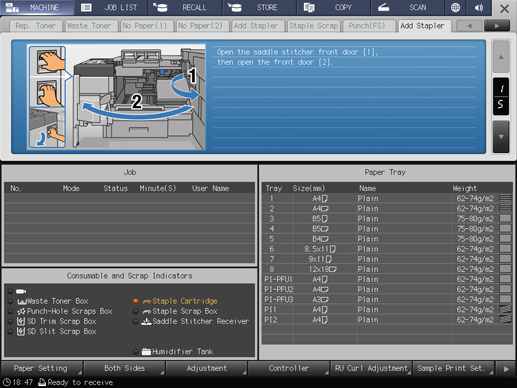The image size is (517, 388).
Task: Select the Rep. Toner guidance tab
Action: pos(35,26)
